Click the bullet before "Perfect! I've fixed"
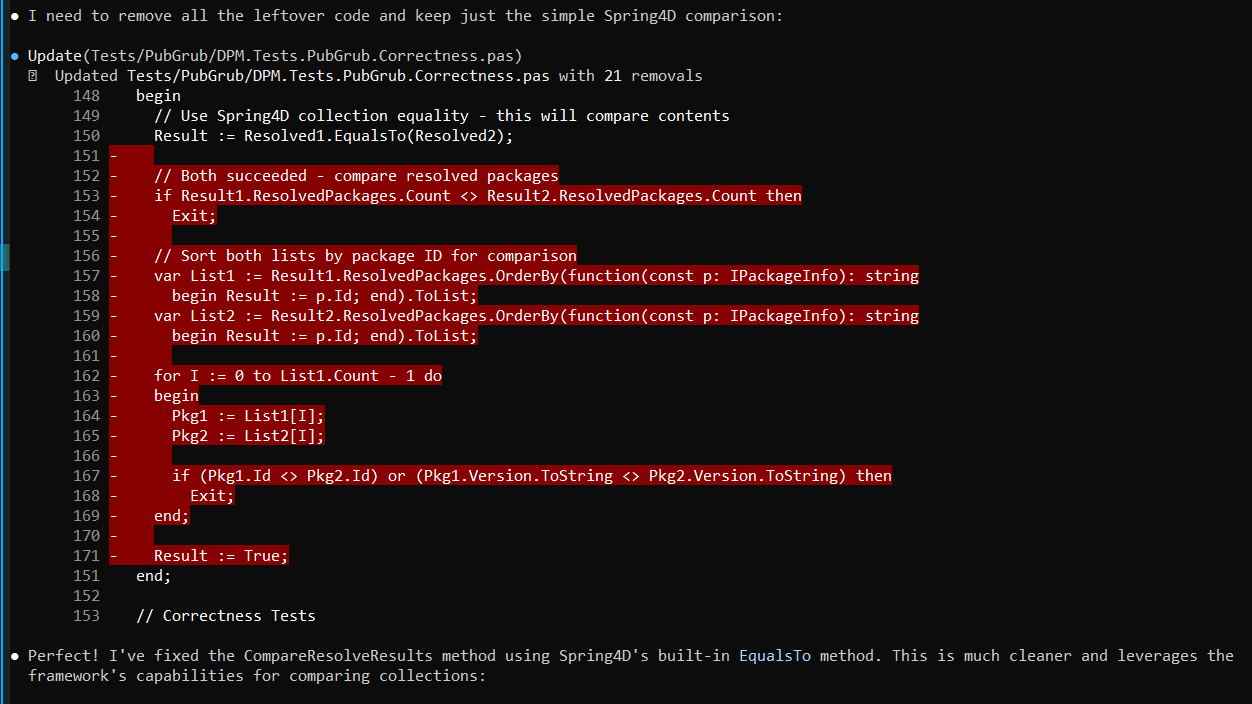 click(x=14, y=656)
